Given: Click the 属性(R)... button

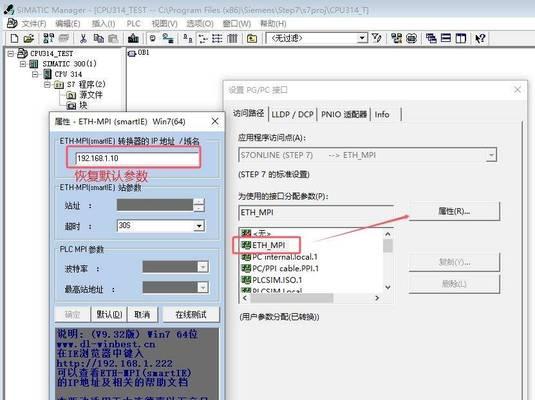Looking at the screenshot, I should 454,212.
